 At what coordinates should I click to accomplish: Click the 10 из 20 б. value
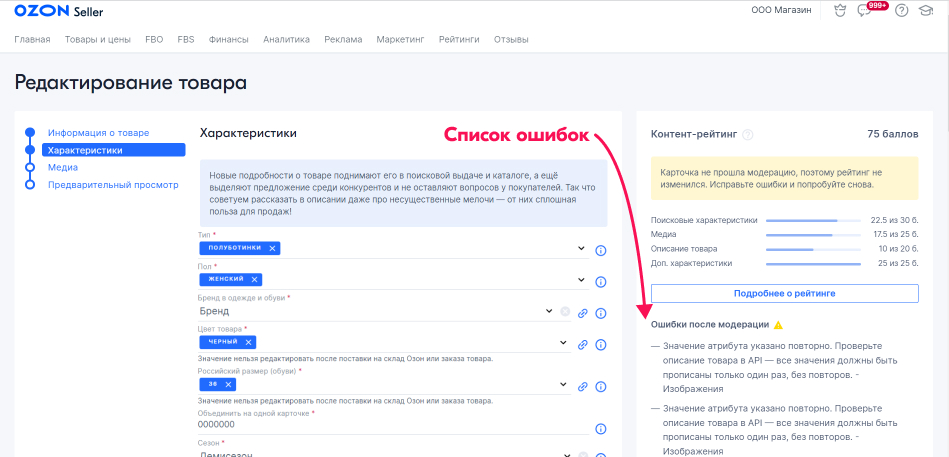(x=898, y=249)
